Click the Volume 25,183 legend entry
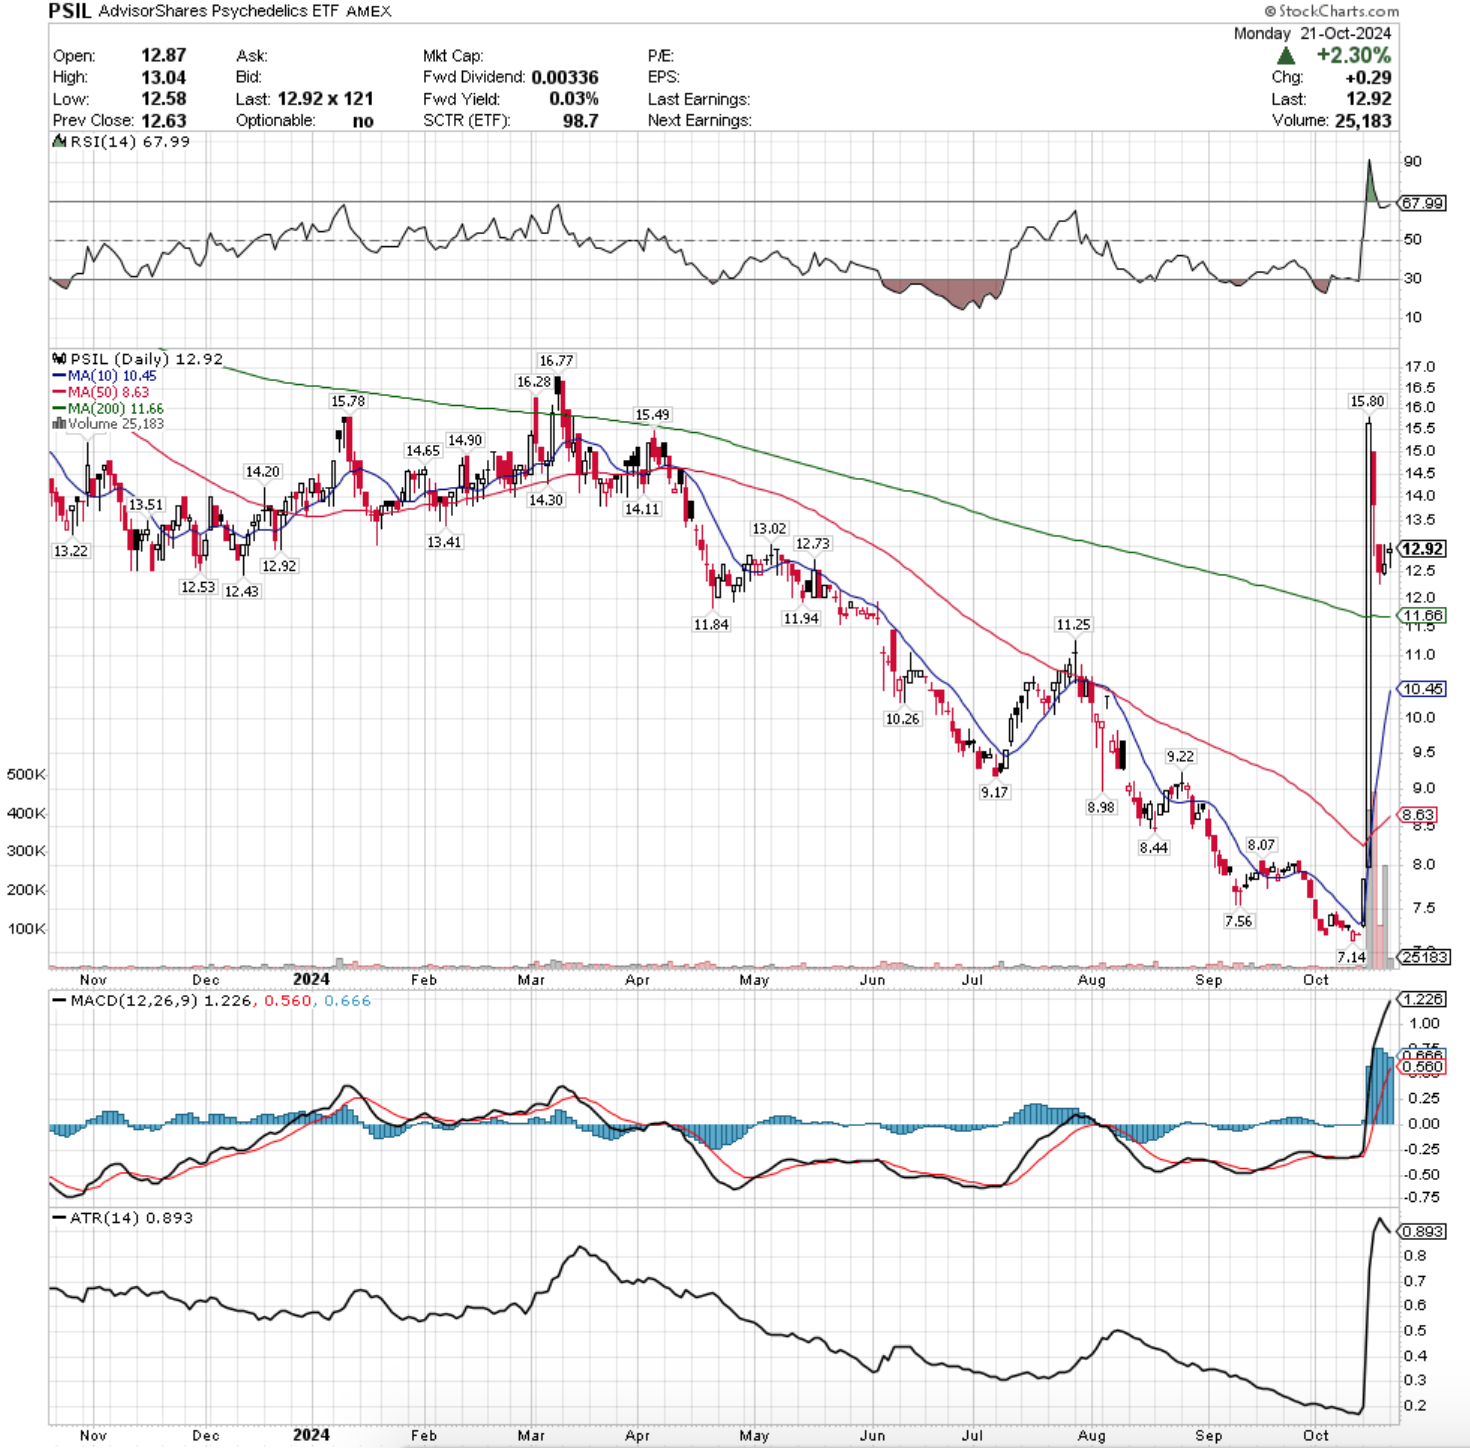Viewport: 1470px width, 1448px height. (108, 424)
